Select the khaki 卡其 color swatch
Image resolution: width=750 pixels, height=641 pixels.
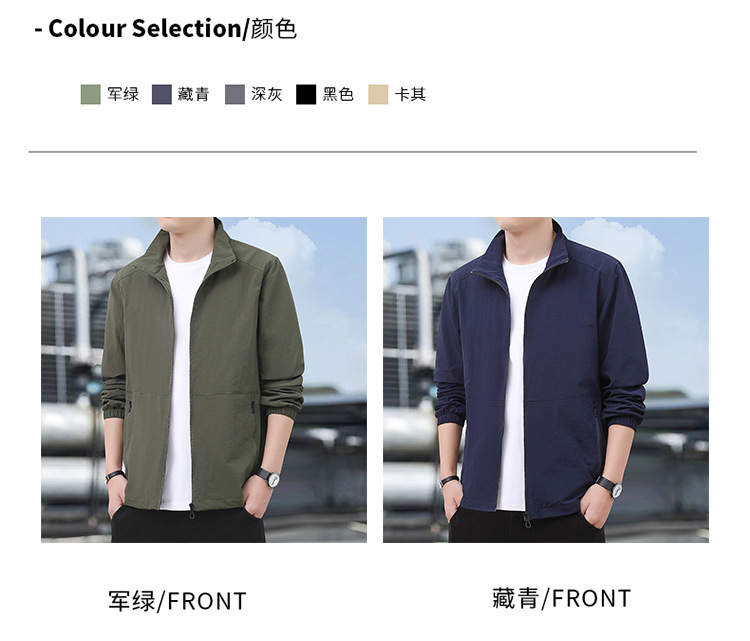click(x=378, y=94)
